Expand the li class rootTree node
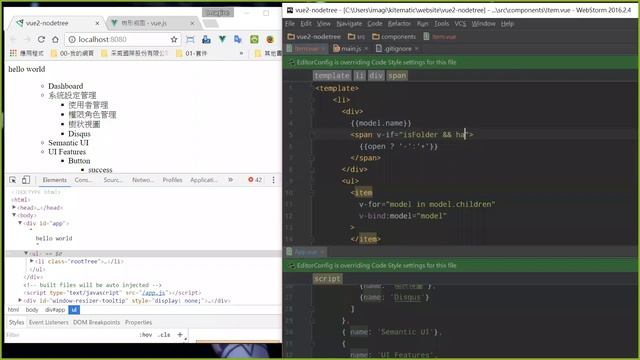The width and height of the screenshot is (640, 360). pyautogui.click(x=32, y=261)
